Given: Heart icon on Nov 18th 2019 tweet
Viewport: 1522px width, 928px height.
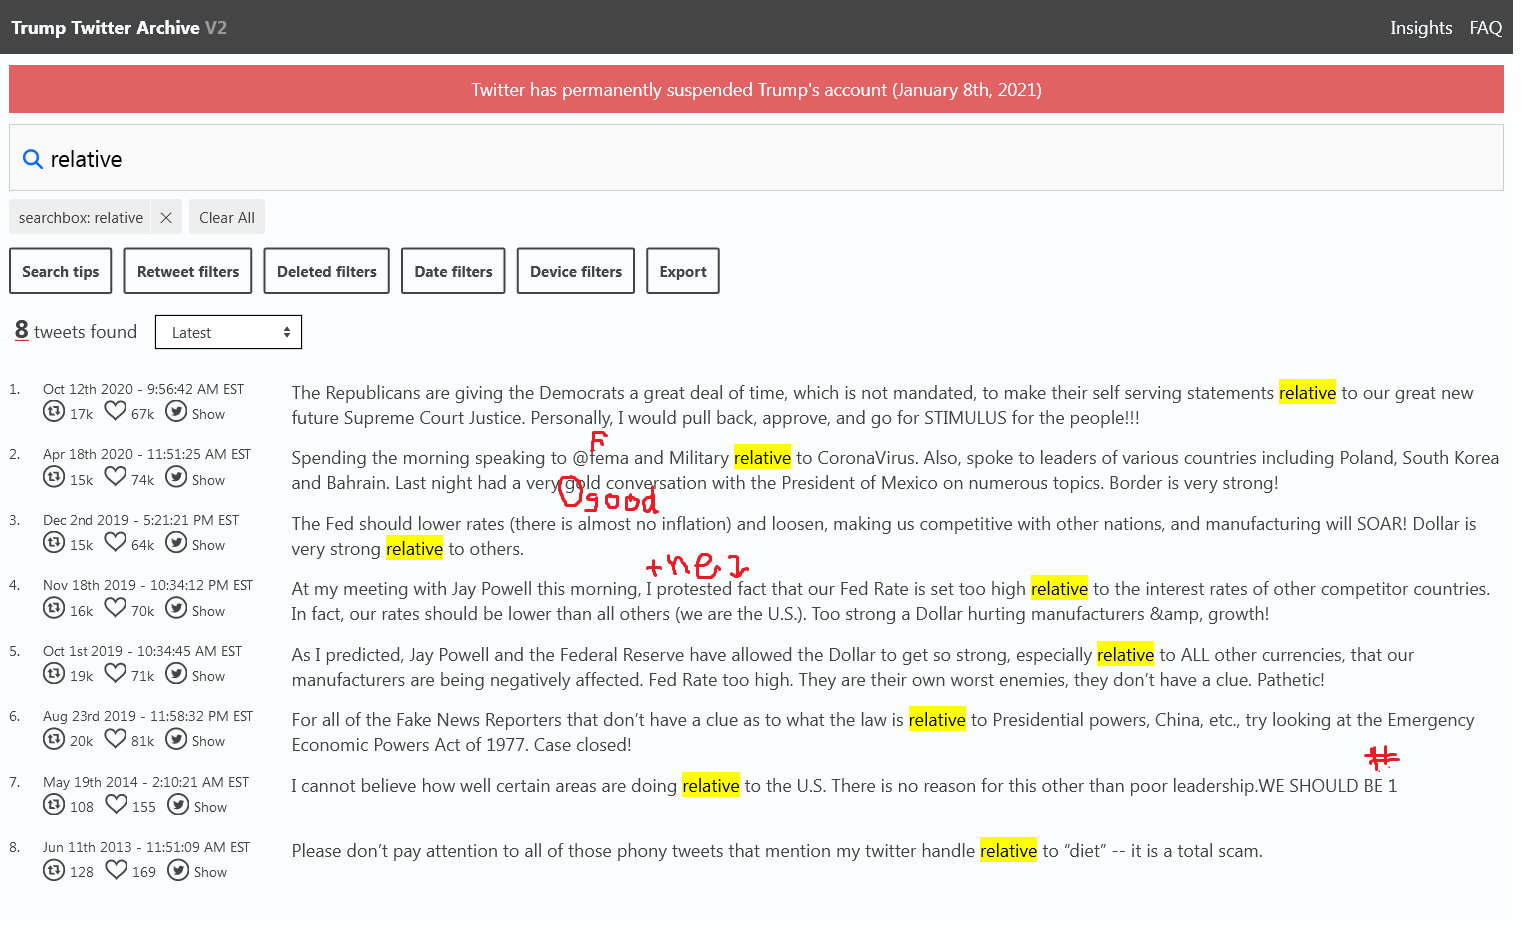Looking at the screenshot, I should point(116,608).
